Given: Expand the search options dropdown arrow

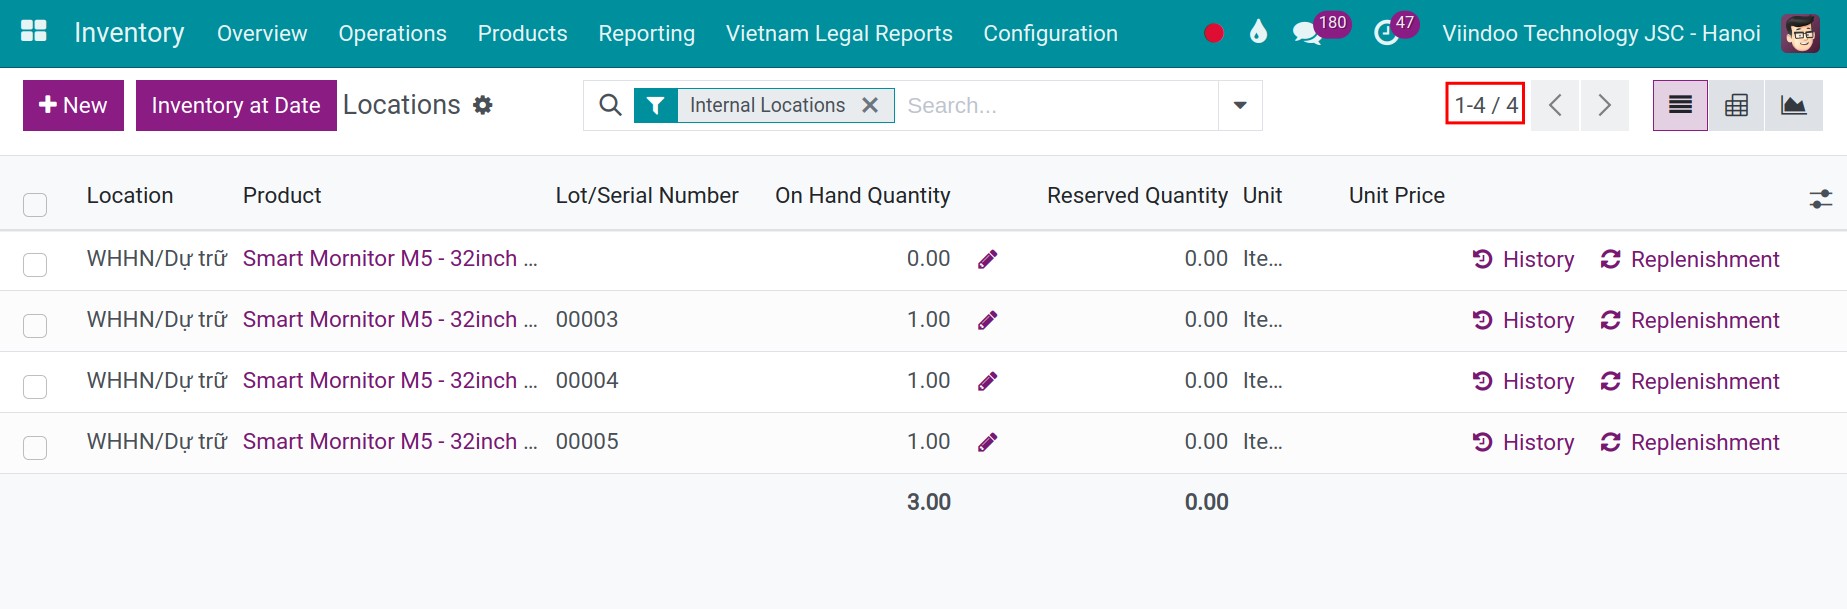Looking at the screenshot, I should tap(1240, 105).
